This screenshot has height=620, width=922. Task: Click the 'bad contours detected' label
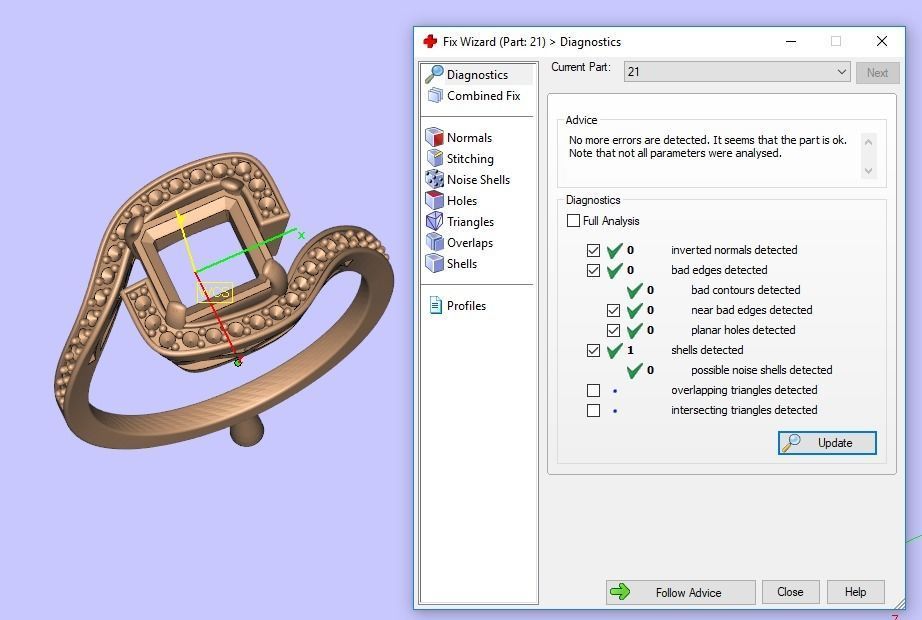tap(746, 290)
